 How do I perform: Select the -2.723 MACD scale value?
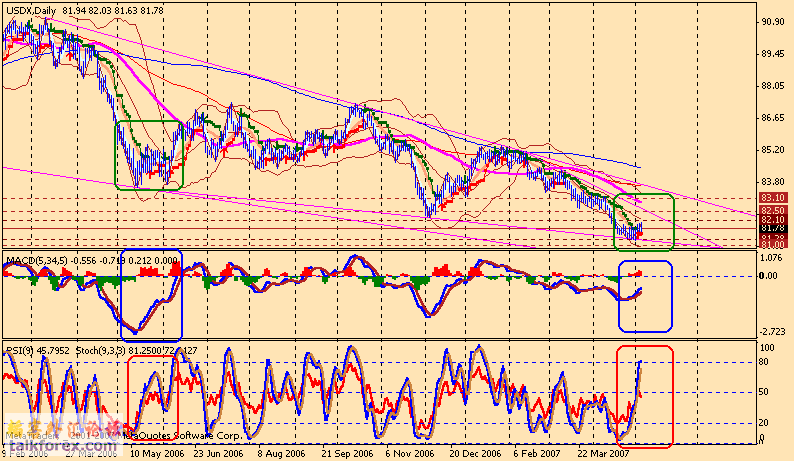[x=772, y=331]
